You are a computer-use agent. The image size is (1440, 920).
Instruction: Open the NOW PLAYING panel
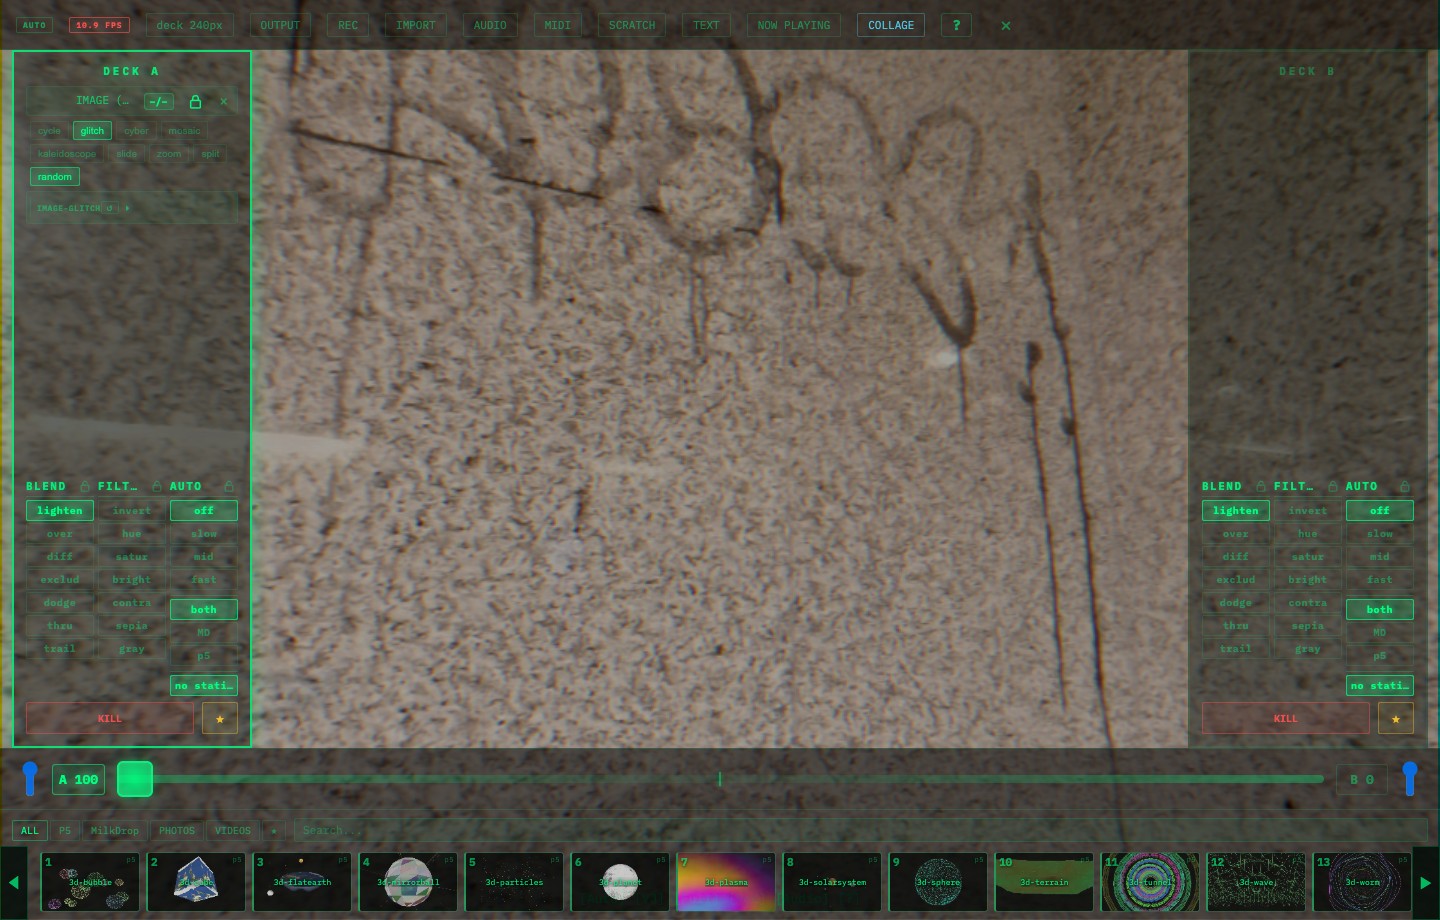point(794,25)
